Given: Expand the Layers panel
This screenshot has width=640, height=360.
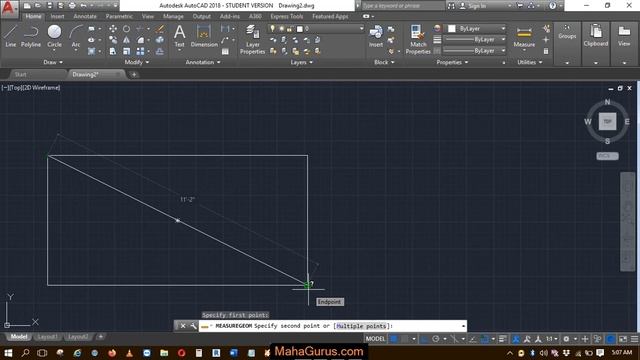Looking at the screenshot, I should tap(302, 62).
